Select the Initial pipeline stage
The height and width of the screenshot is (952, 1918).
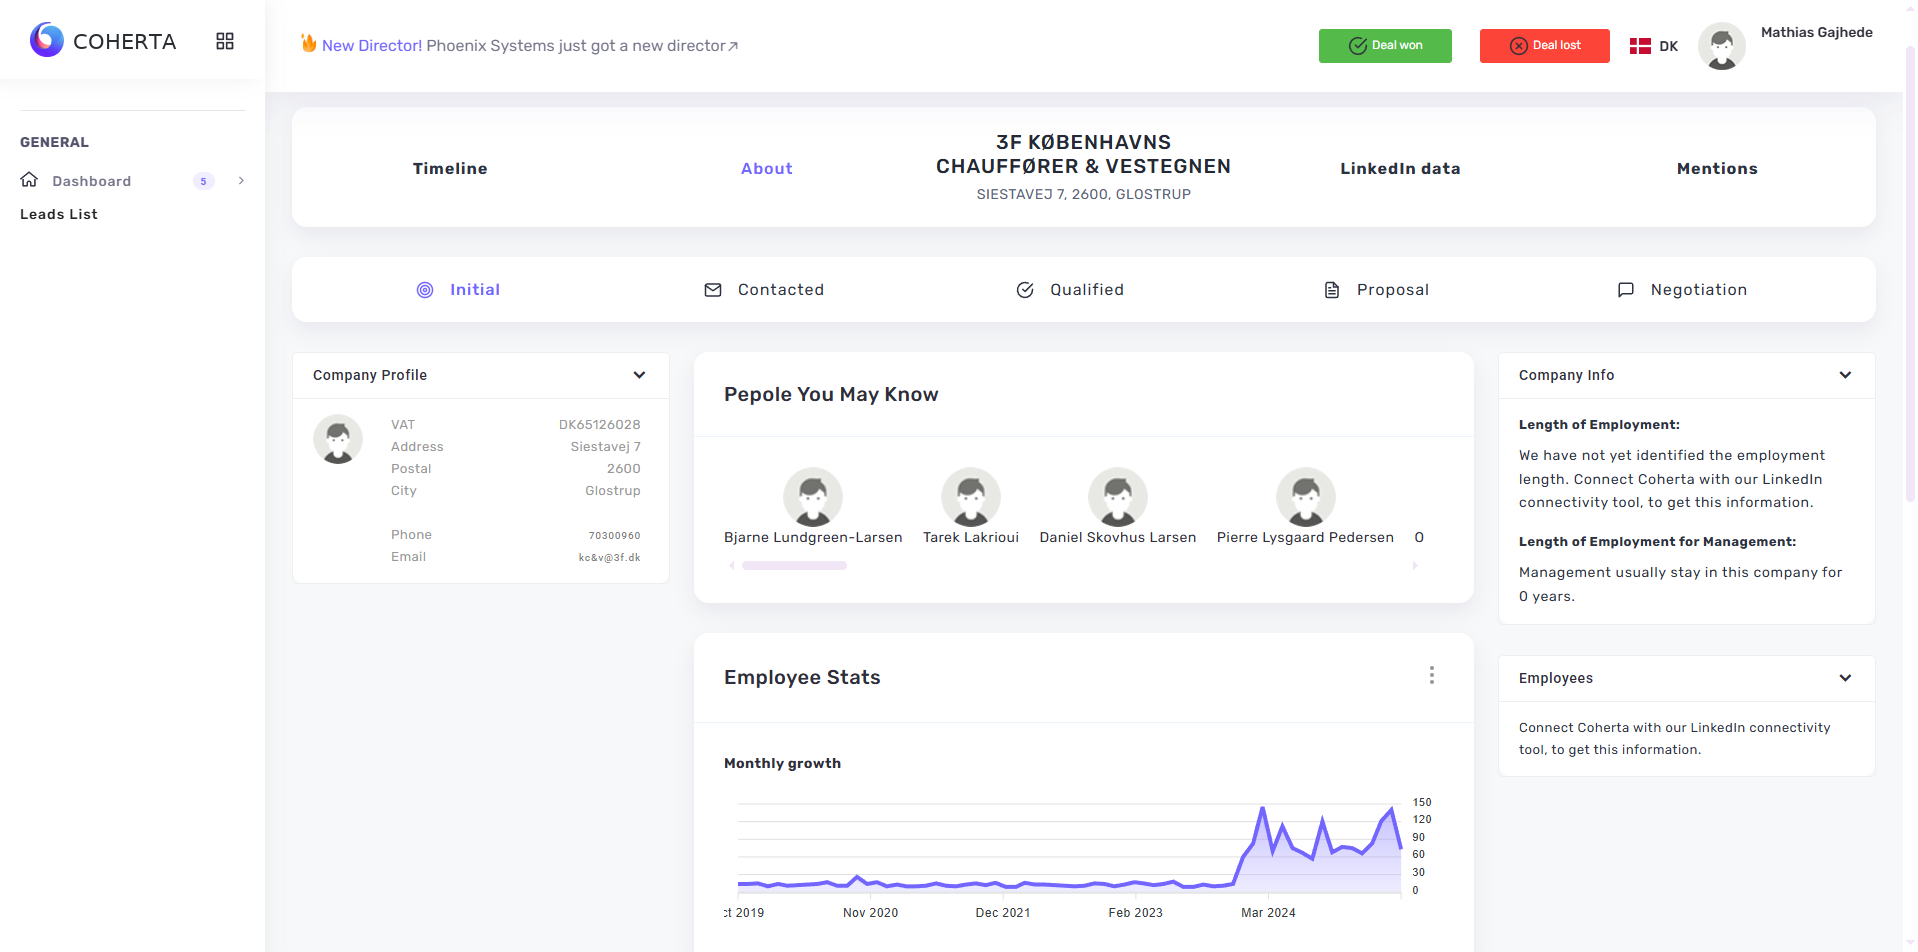tap(458, 290)
